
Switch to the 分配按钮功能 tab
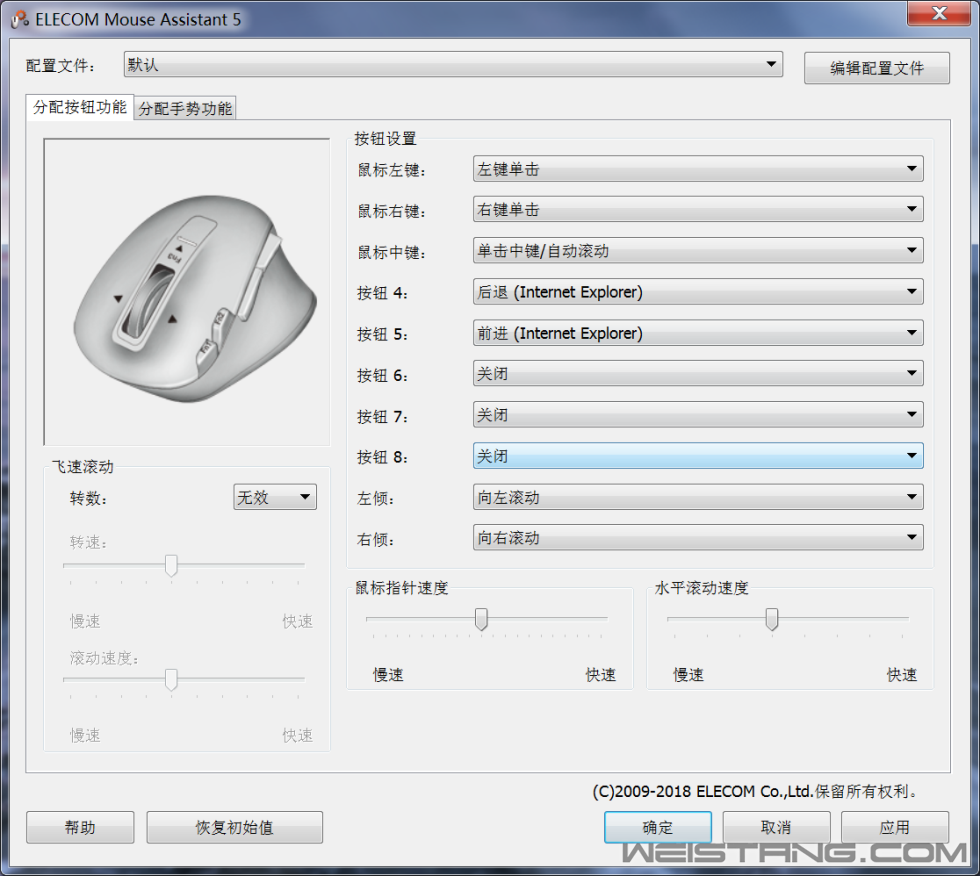79,107
